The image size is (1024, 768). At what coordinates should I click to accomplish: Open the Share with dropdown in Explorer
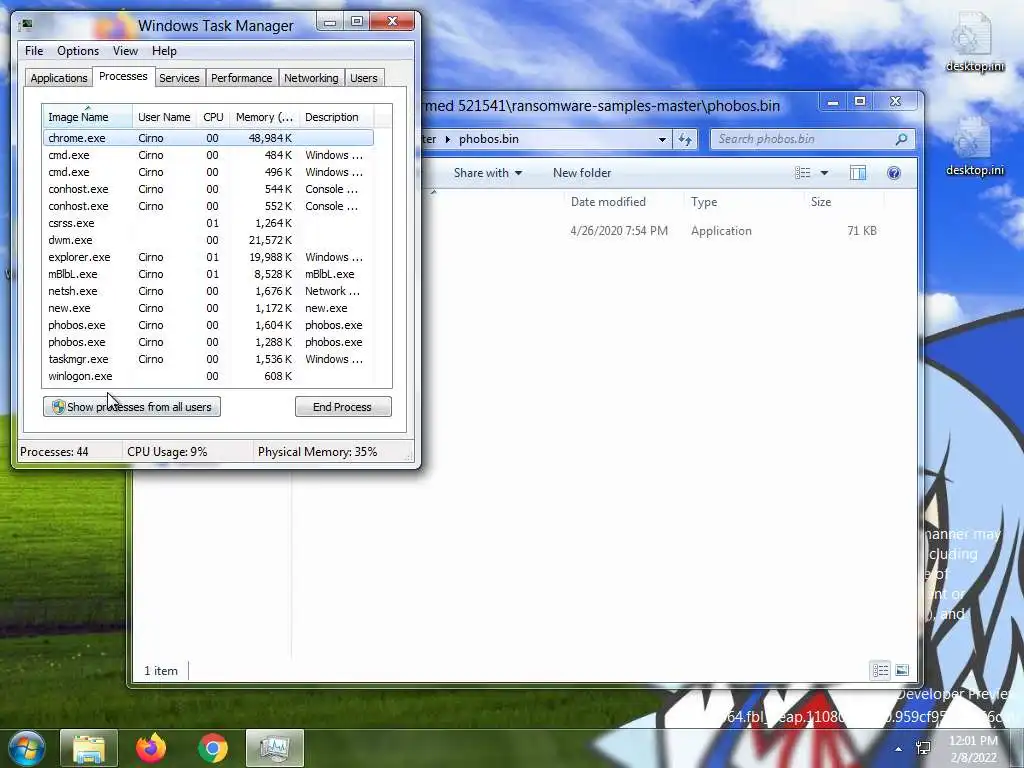coord(487,173)
